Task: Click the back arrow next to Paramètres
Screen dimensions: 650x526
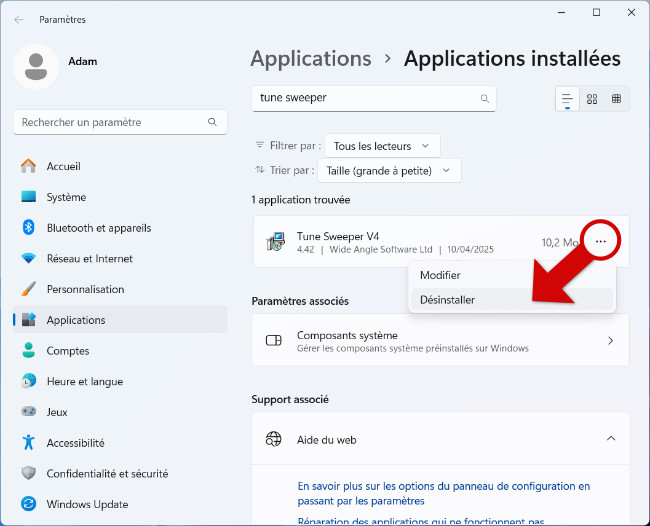Action: [x=19, y=19]
